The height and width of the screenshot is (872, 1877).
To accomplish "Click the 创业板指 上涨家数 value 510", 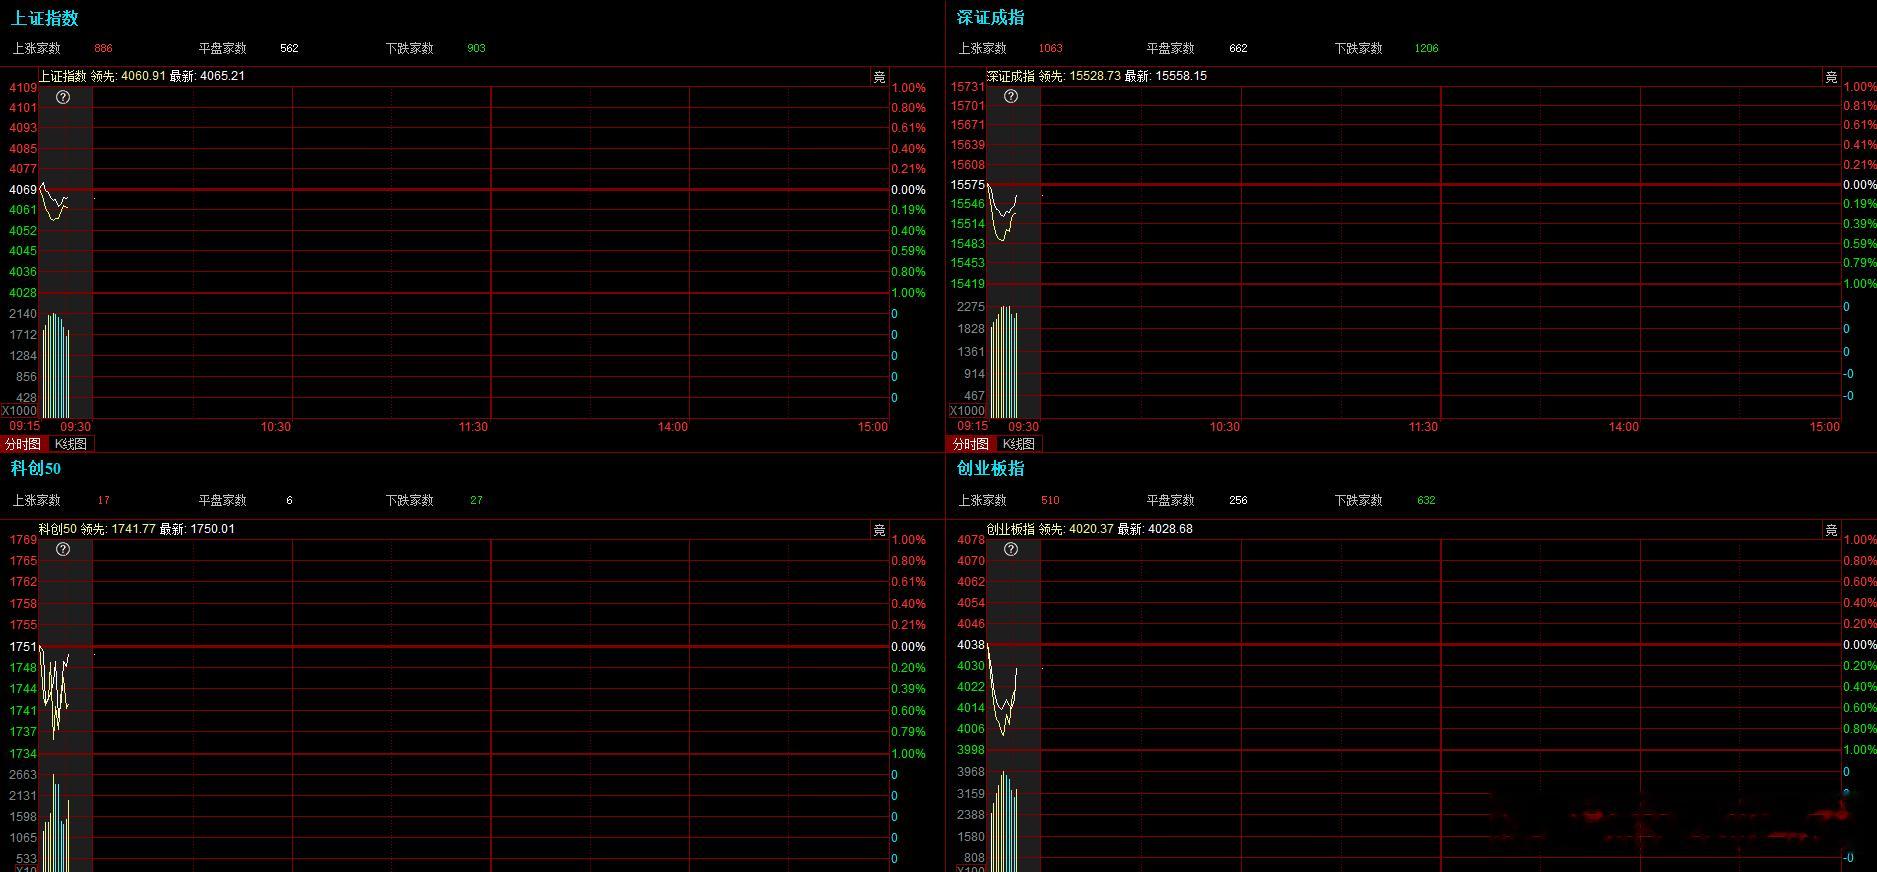I will (x=1050, y=500).
